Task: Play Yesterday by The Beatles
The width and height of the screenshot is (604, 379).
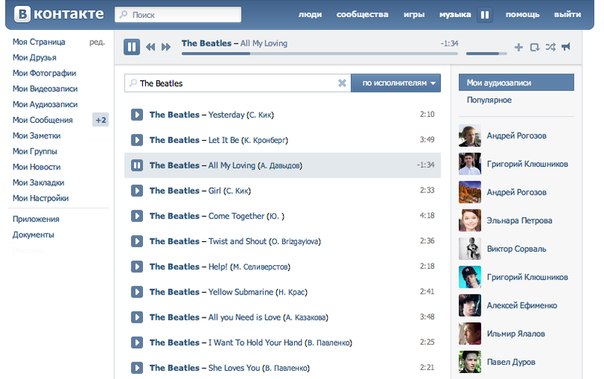Action: (x=137, y=114)
